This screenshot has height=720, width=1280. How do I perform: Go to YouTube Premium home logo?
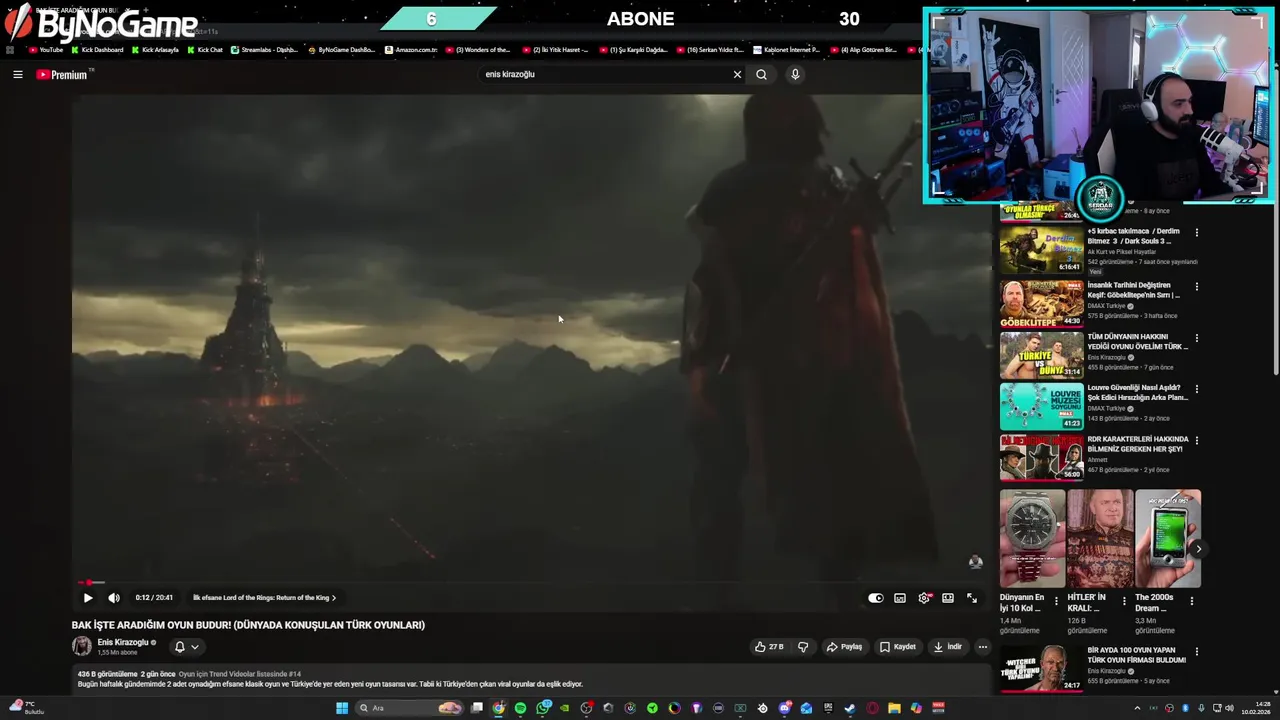pyautogui.click(x=62, y=75)
